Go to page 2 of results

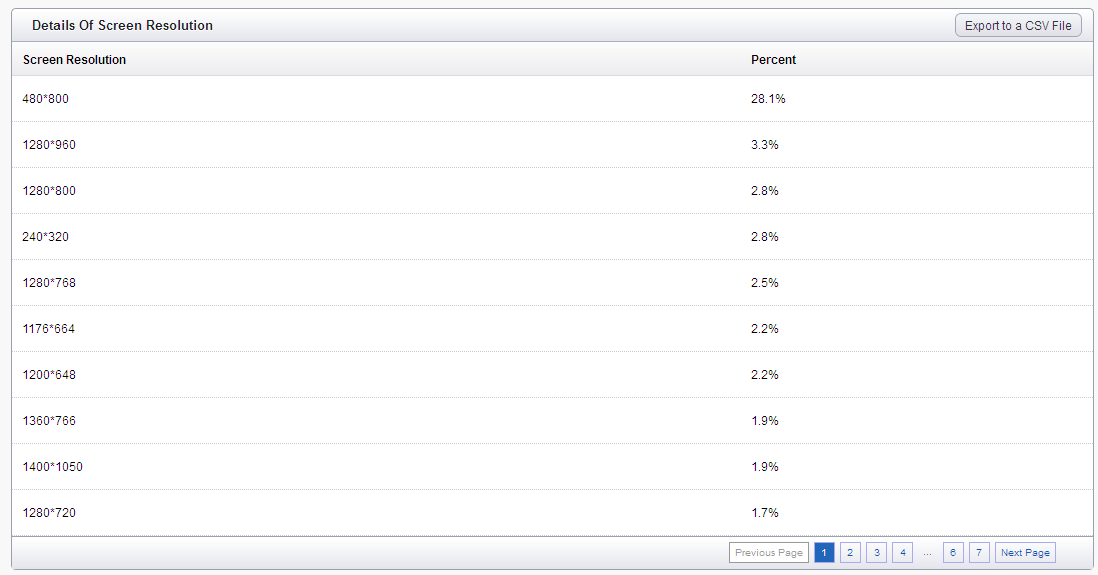[850, 553]
